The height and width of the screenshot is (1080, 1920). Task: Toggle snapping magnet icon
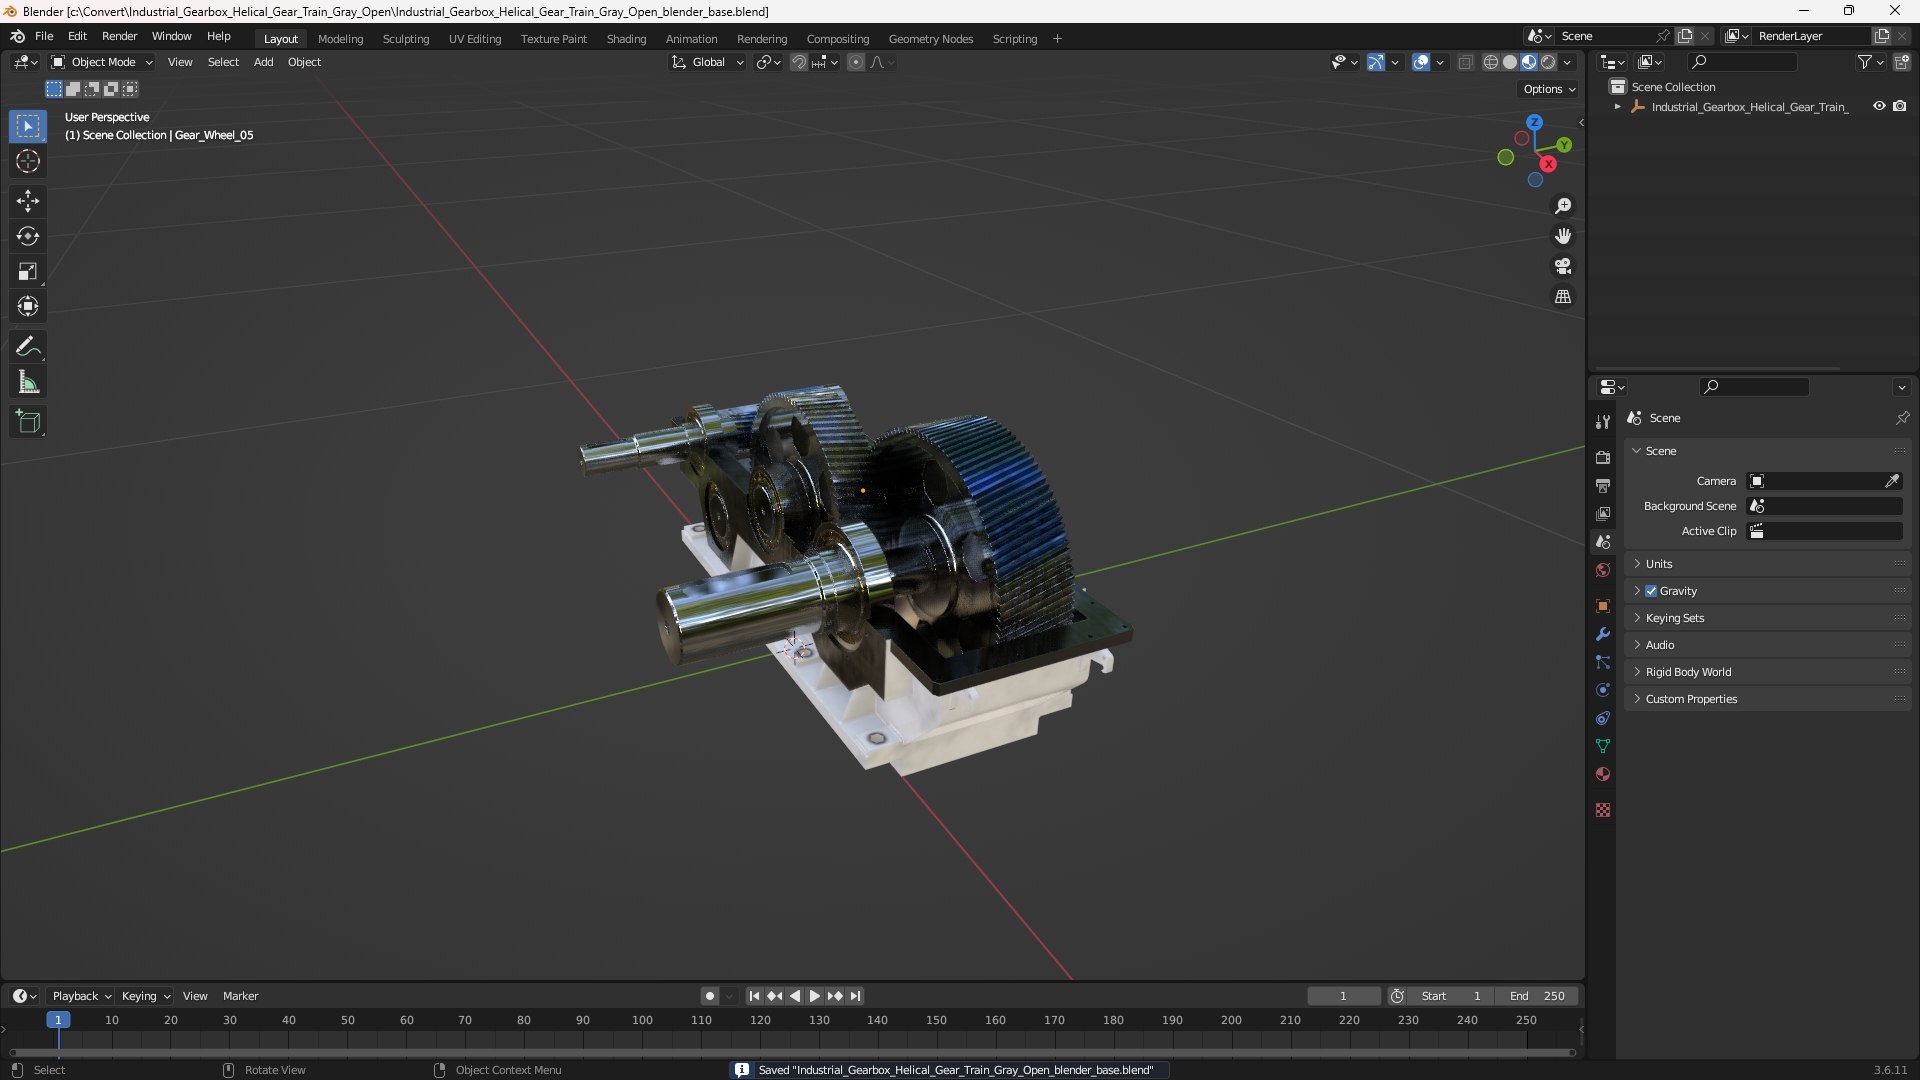tap(799, 62)
